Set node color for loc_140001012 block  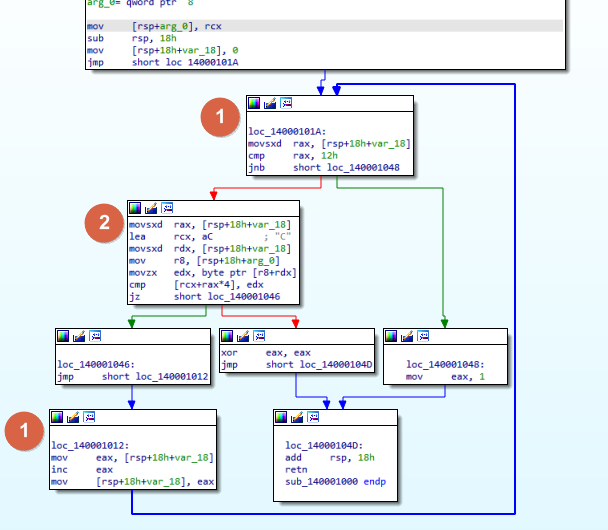coord(57,417)
